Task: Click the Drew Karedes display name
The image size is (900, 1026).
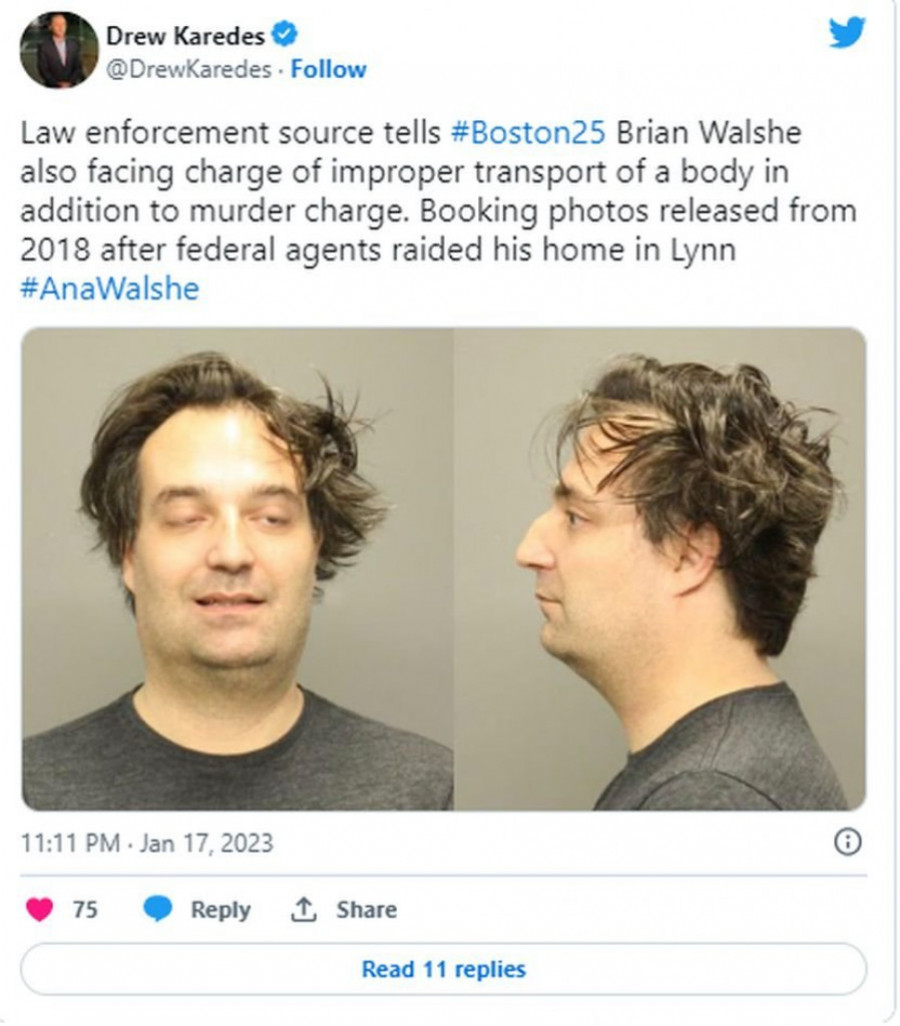Action: (x=185, y=35)
